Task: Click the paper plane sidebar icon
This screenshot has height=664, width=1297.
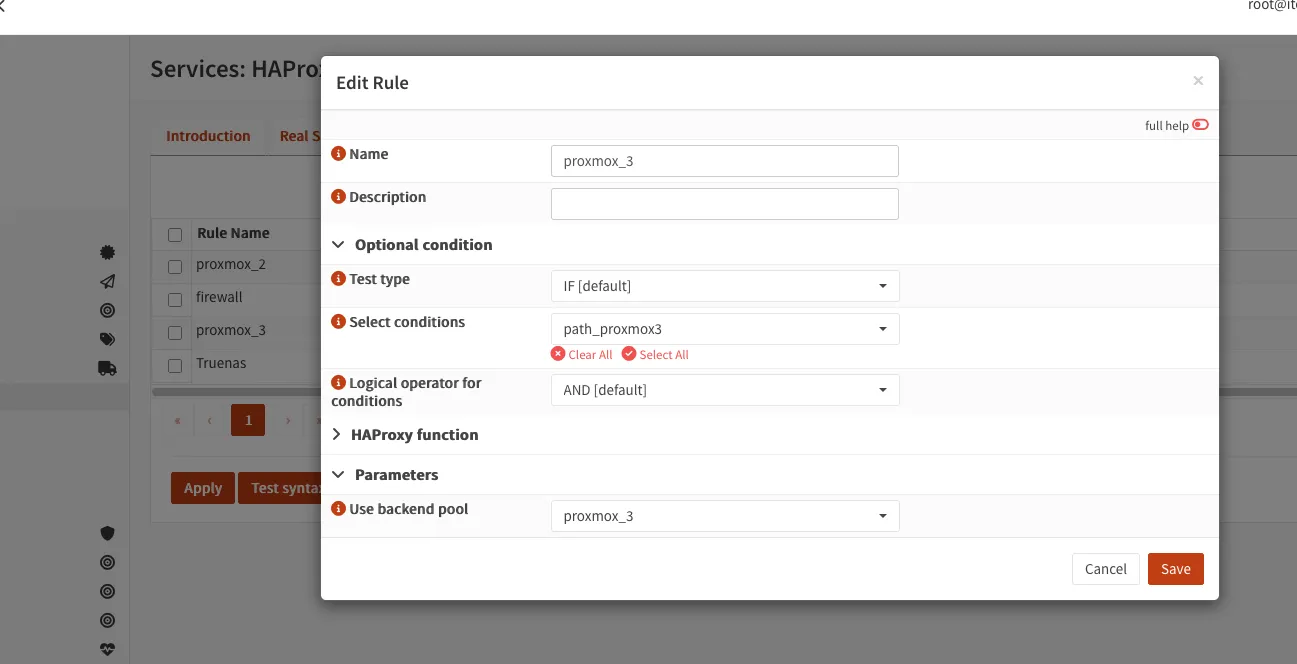Action: click(107, 282)
